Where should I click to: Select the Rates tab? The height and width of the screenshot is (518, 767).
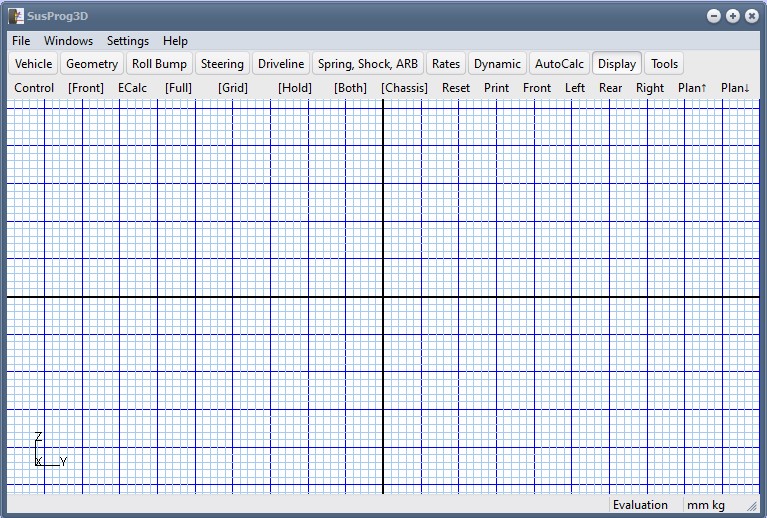(x=446, y=64)
